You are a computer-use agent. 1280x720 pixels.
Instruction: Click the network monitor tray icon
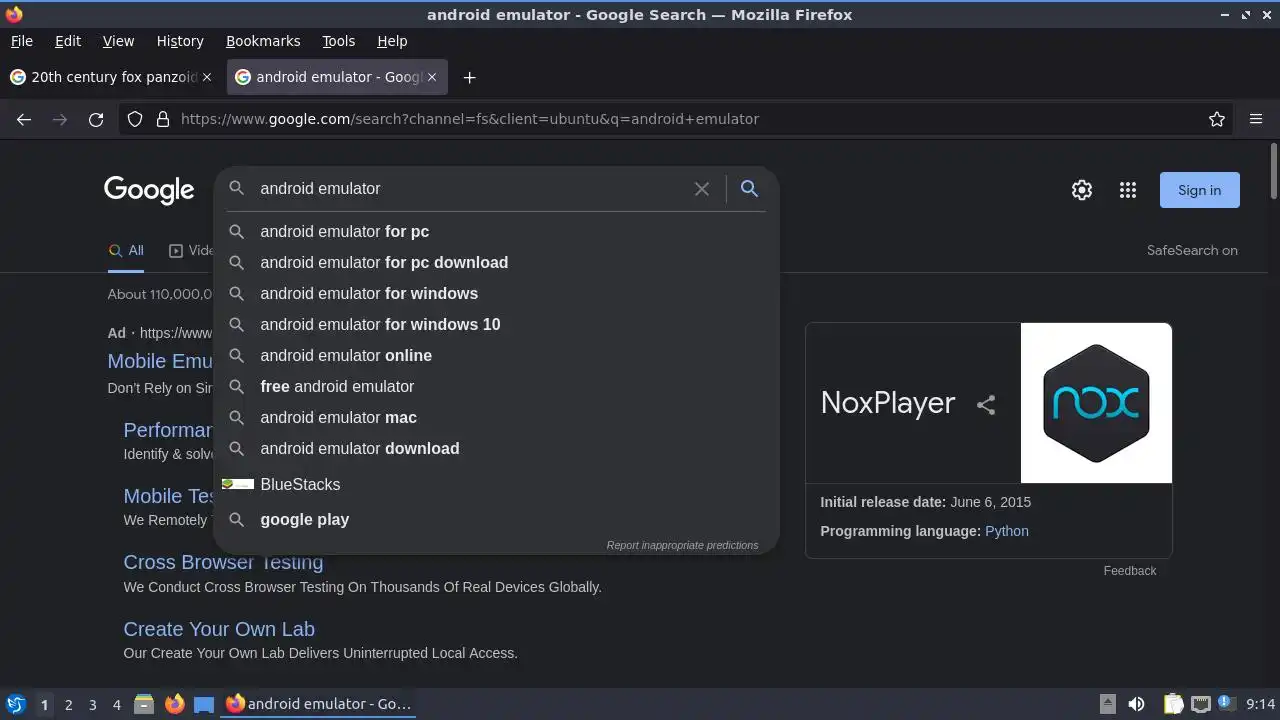coord(1201,704)
